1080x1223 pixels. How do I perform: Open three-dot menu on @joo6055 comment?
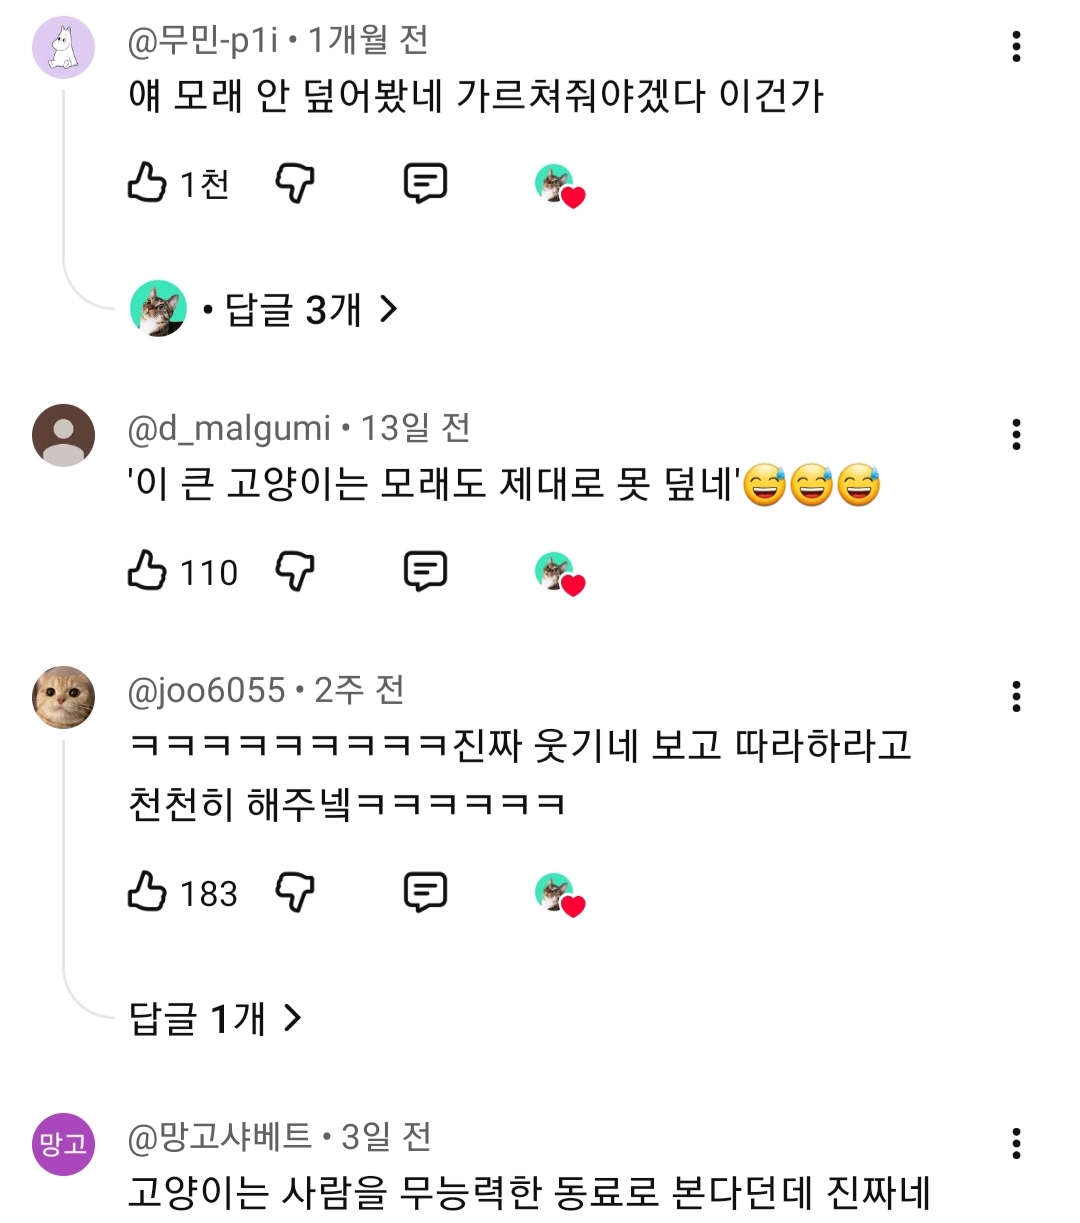pyautogui.click(x=1016, y=696)
